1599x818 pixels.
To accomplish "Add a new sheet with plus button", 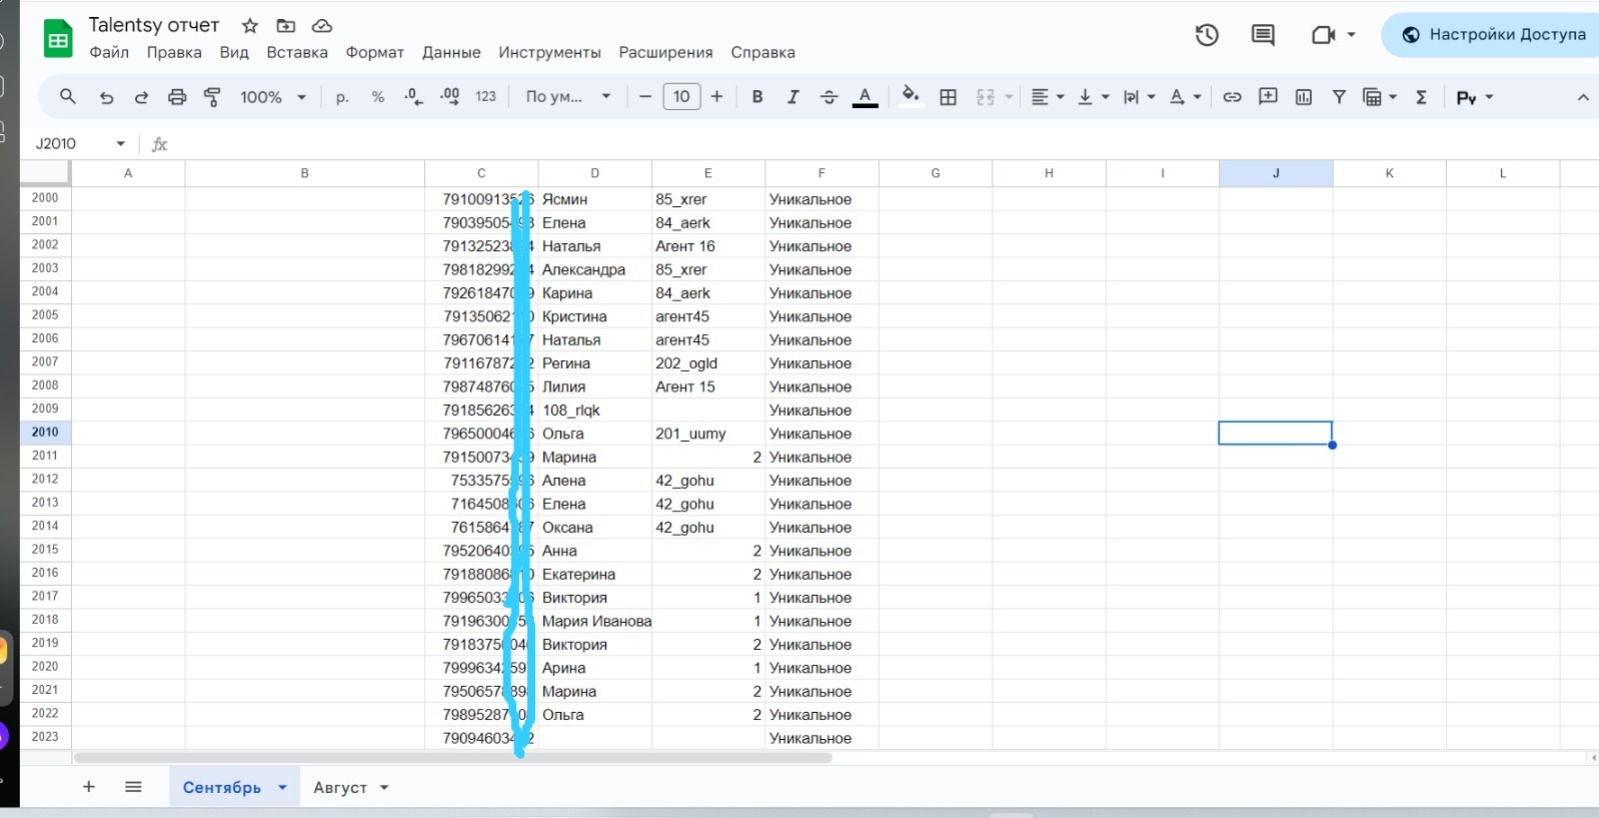I will click(89, 787).
